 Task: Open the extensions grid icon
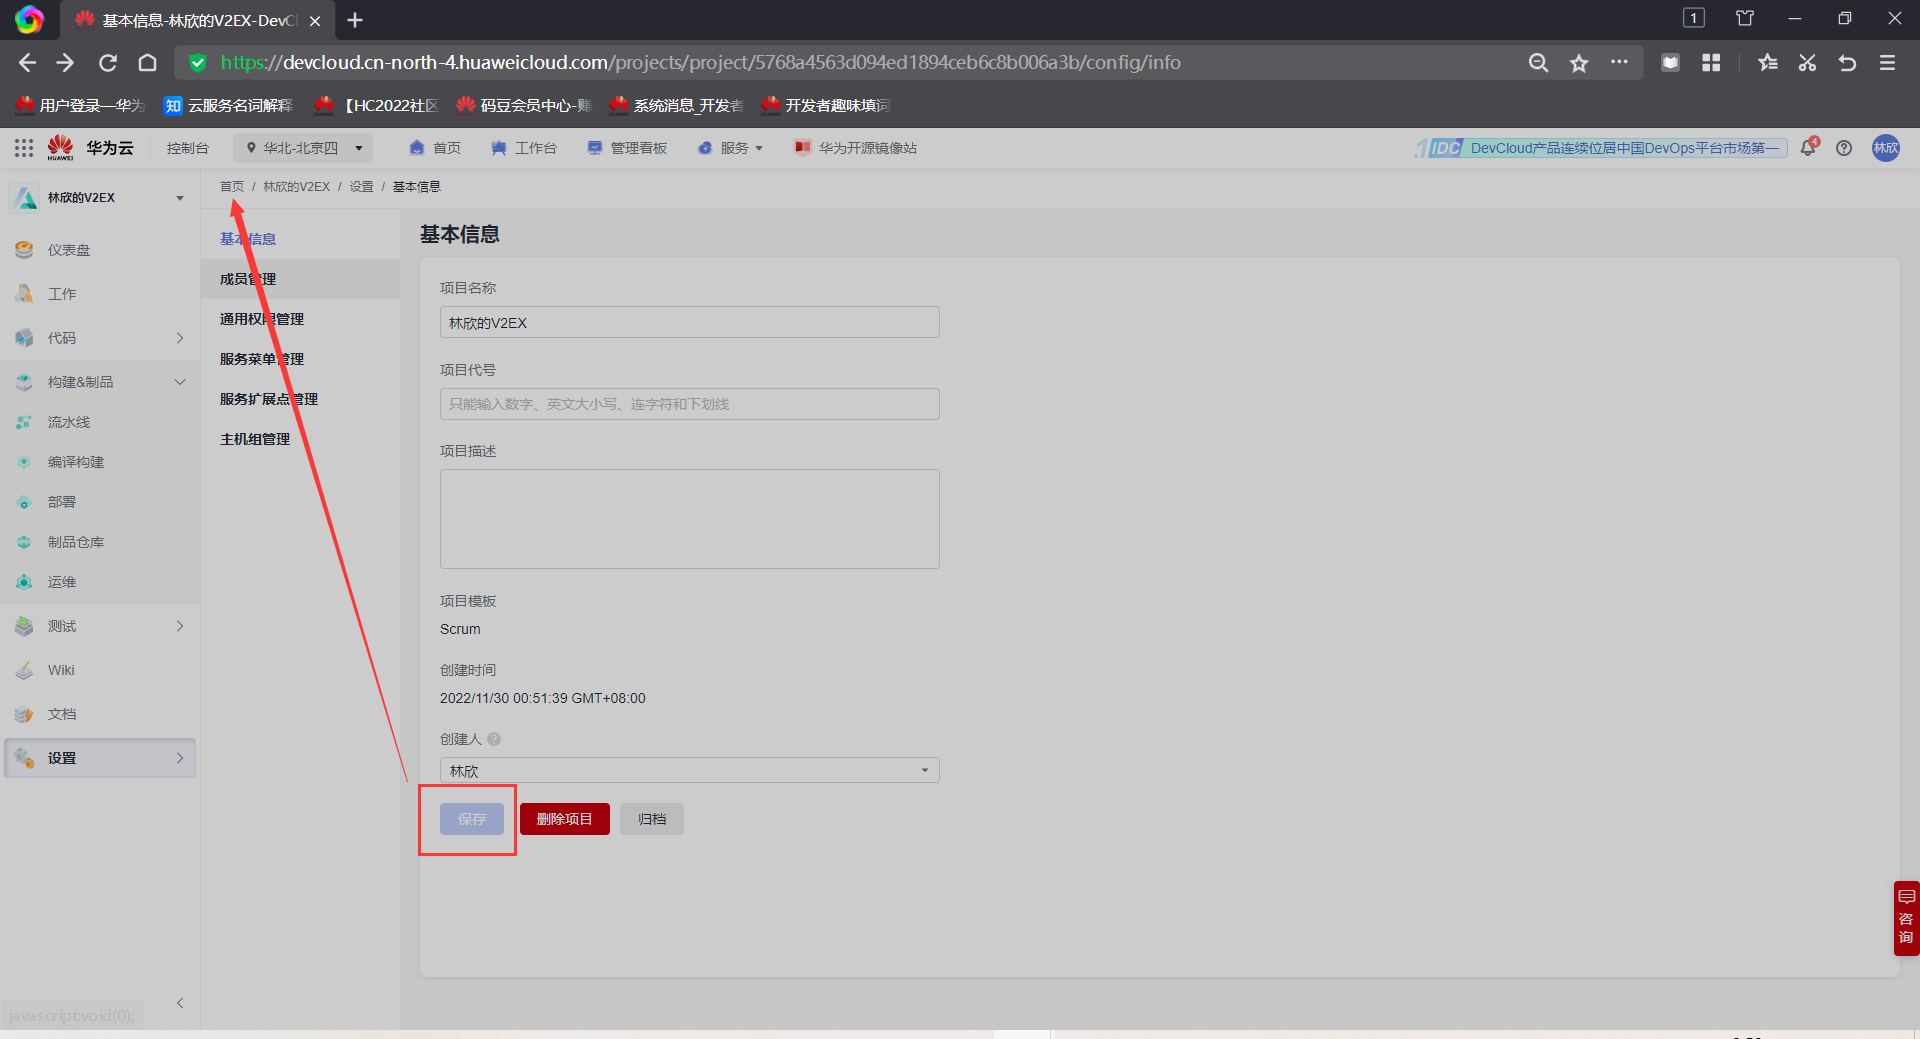click(1711, 63)
